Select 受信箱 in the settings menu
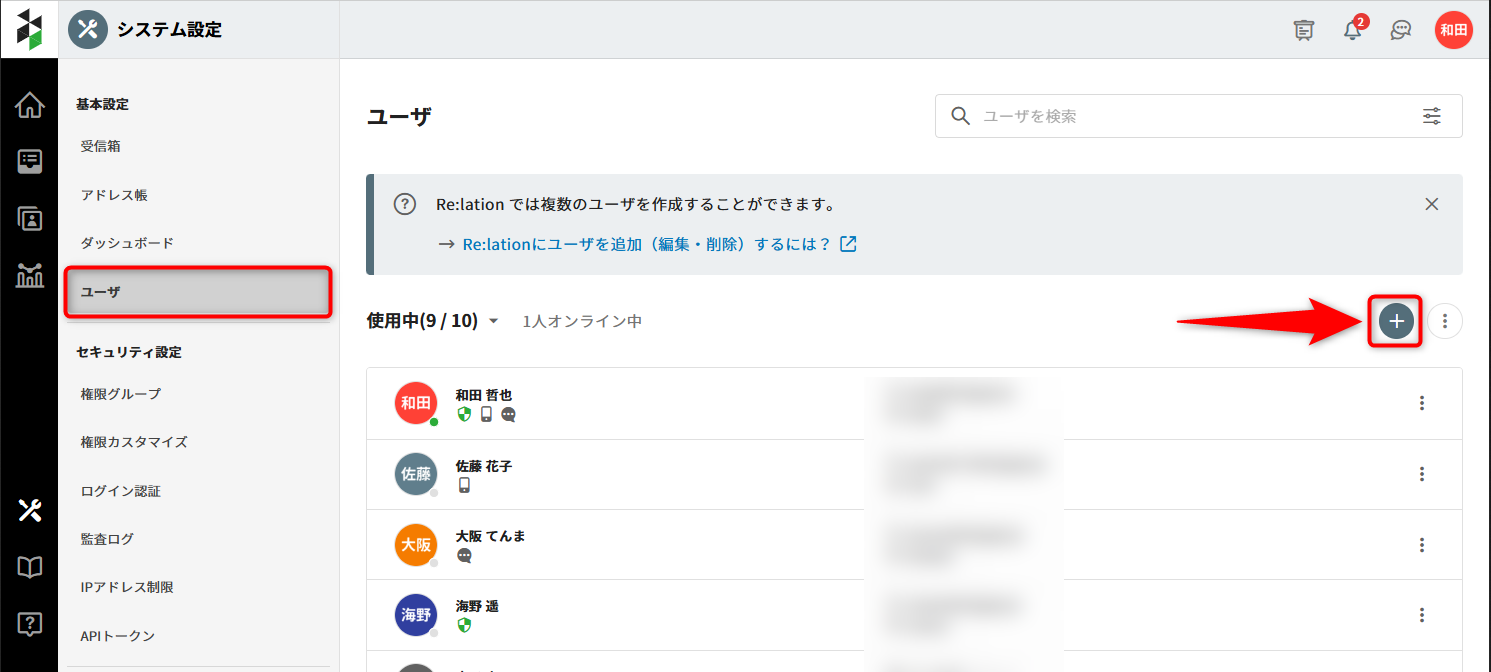The image size is (1491, 672). pyautogui.click(x=101, y=146)
